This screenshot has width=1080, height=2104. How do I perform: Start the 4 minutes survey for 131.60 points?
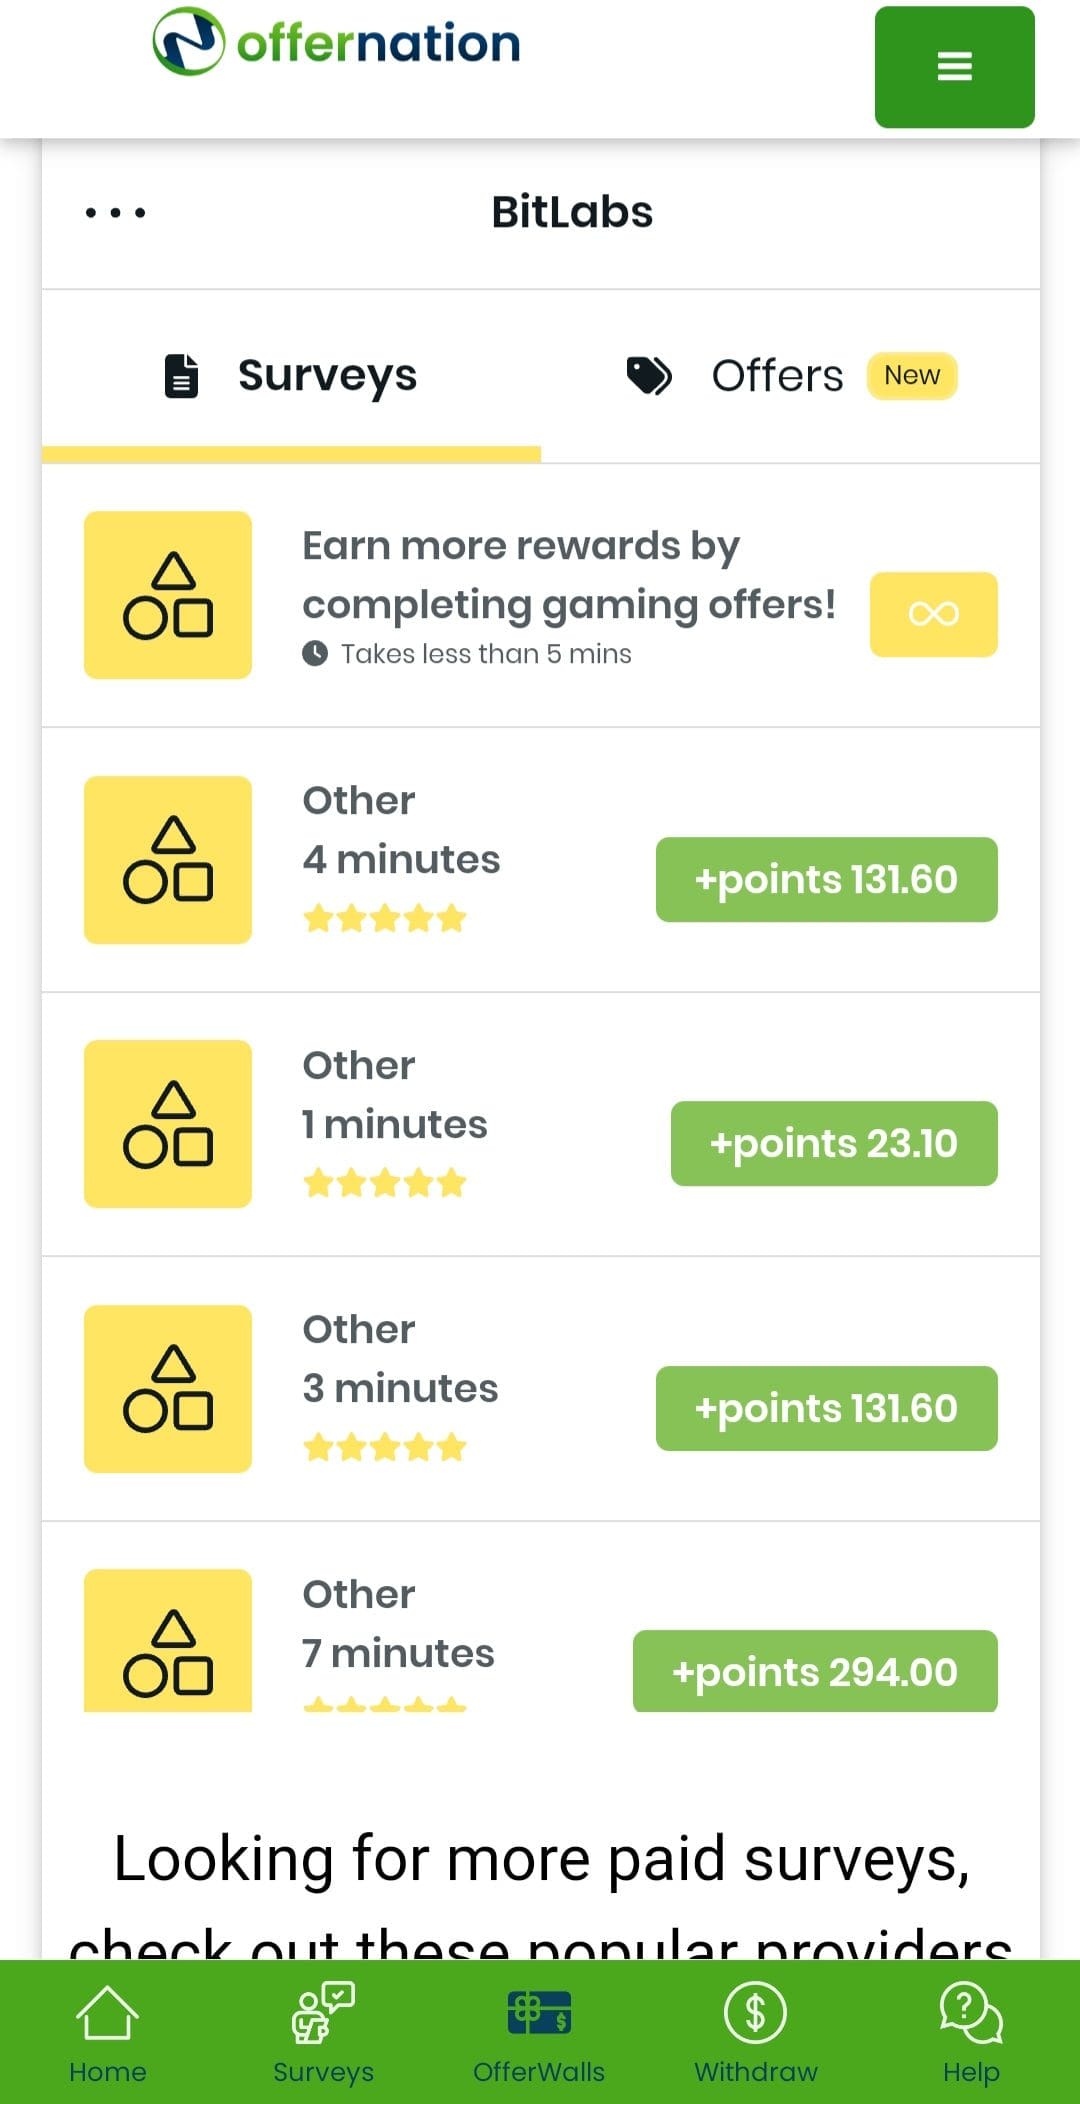826,880
